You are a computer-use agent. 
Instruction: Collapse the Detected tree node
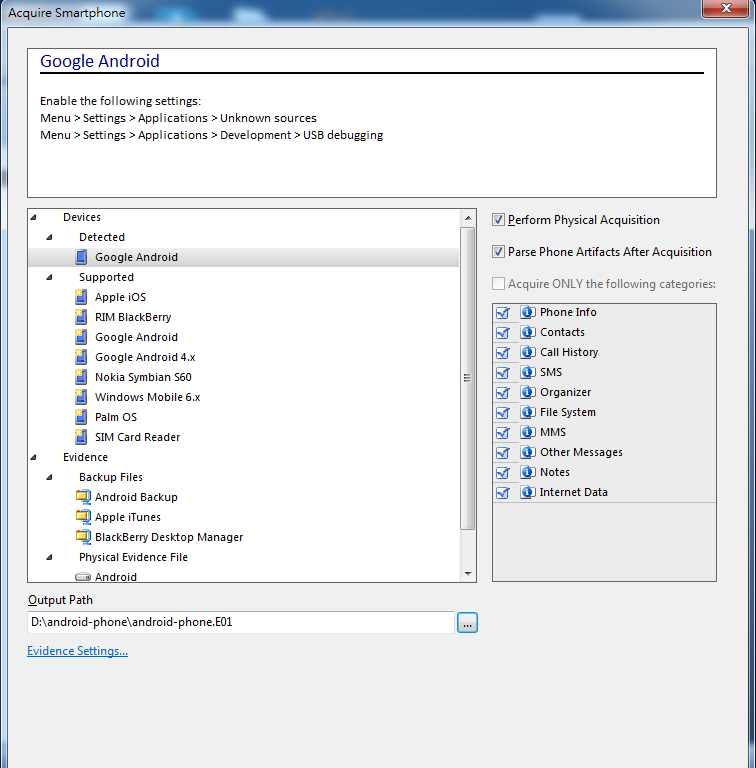[49, 237]
